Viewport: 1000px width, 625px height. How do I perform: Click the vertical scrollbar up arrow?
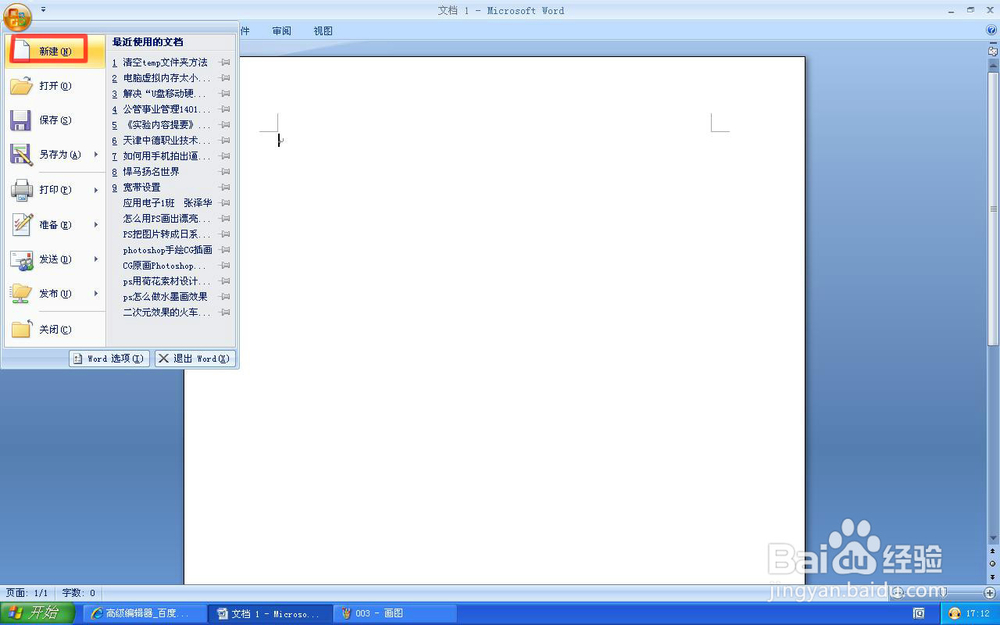point(993,64)
